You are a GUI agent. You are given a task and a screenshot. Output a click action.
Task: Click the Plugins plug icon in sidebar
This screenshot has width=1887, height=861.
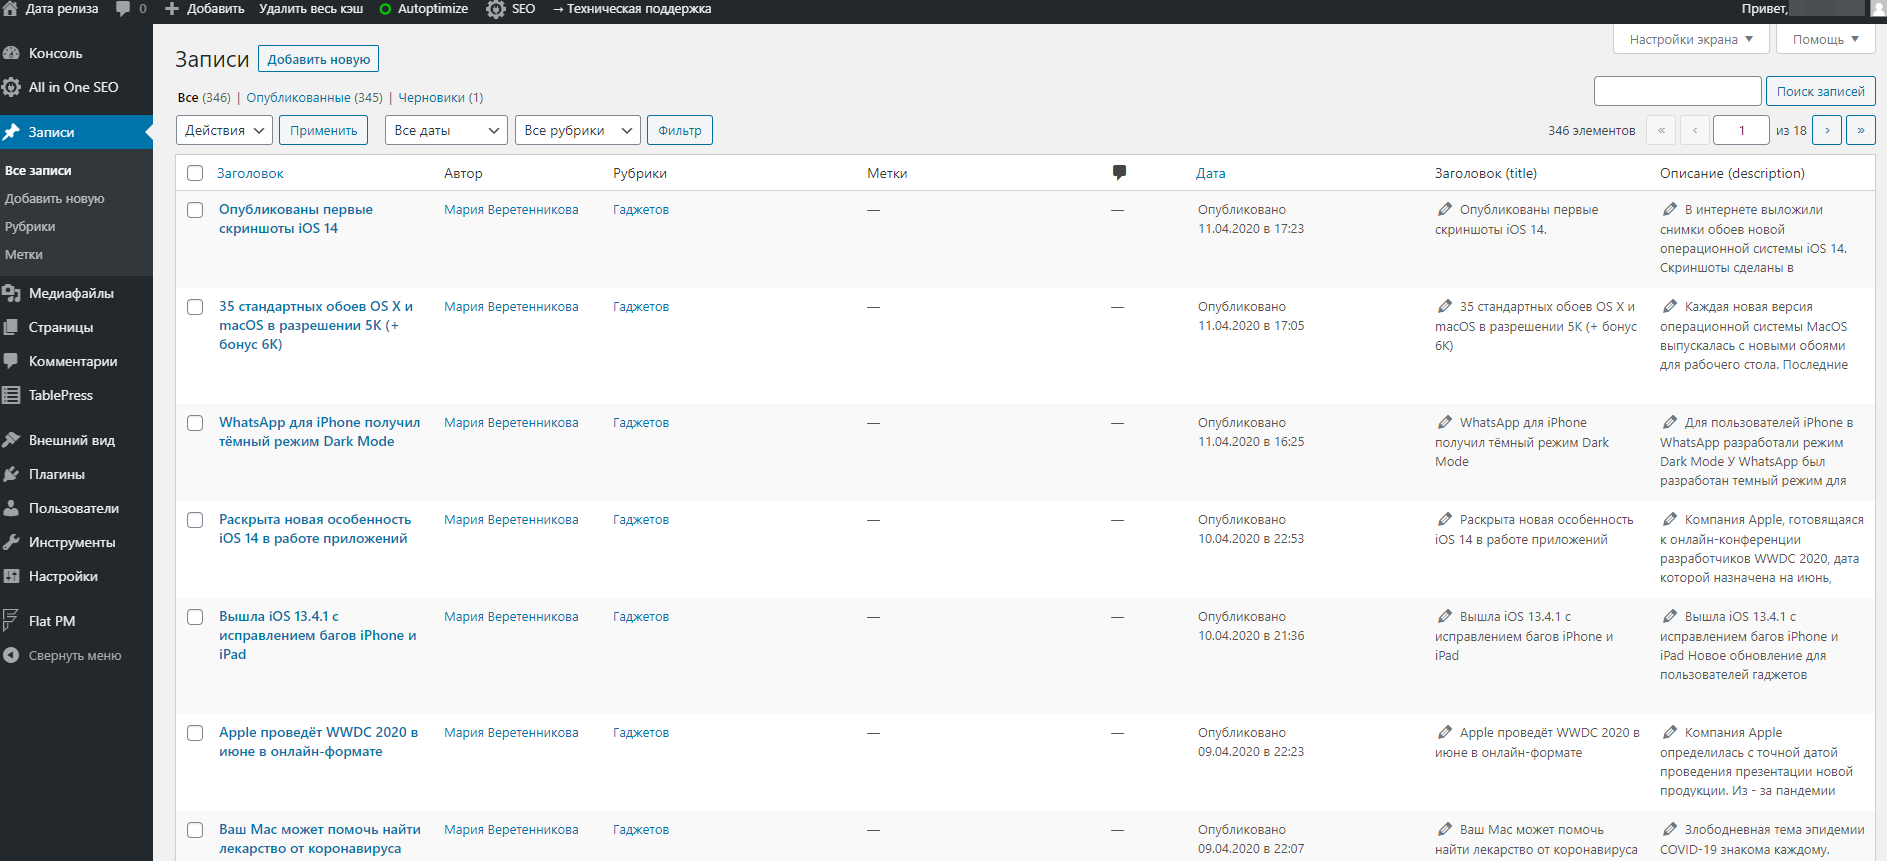point(12,474)
